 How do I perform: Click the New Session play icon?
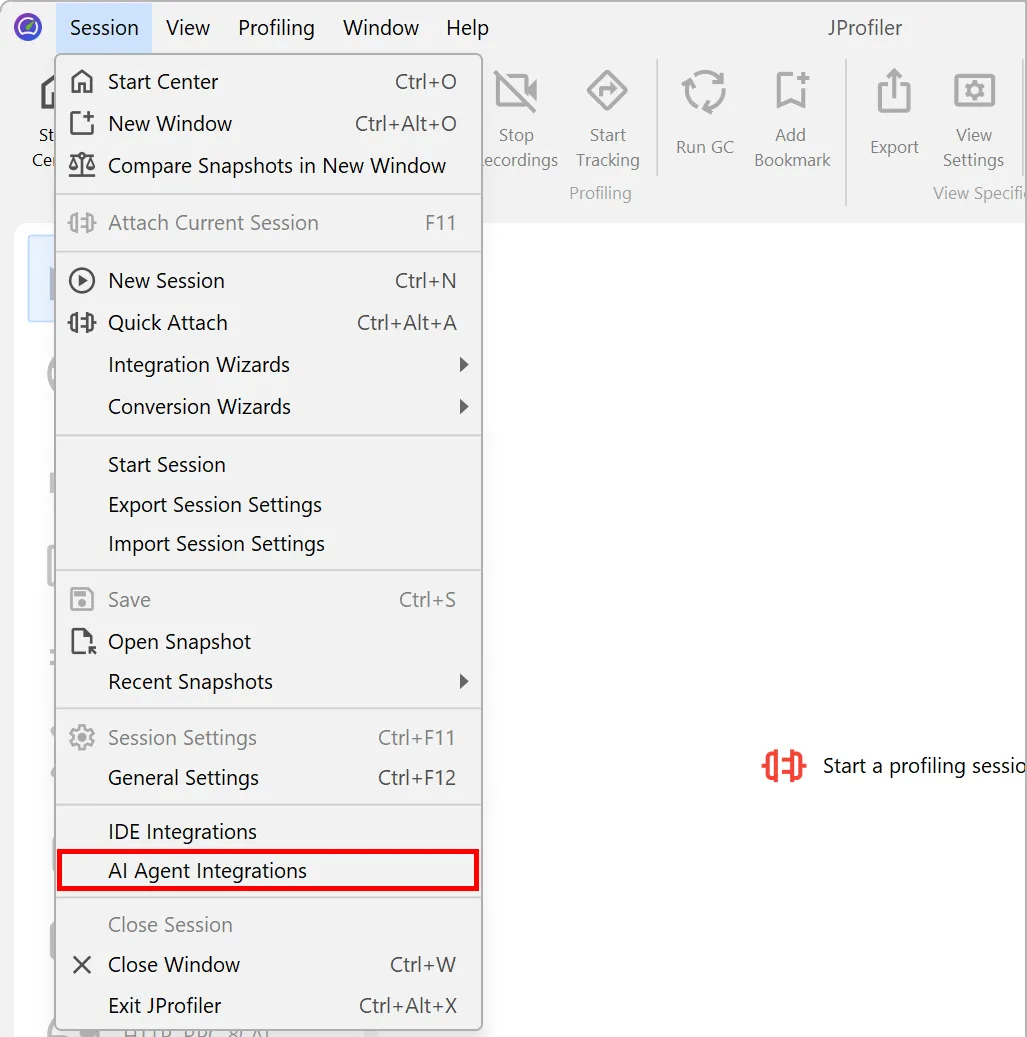pyautogui.click(x=82, y=280)
